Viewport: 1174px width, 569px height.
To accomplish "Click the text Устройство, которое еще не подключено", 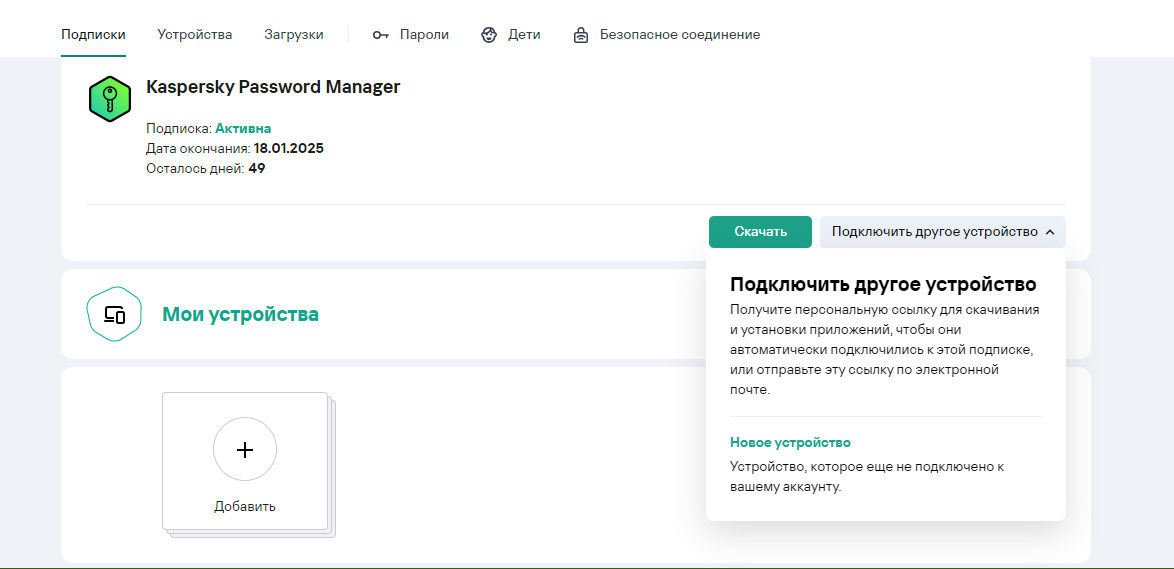I will click(867, 476).
